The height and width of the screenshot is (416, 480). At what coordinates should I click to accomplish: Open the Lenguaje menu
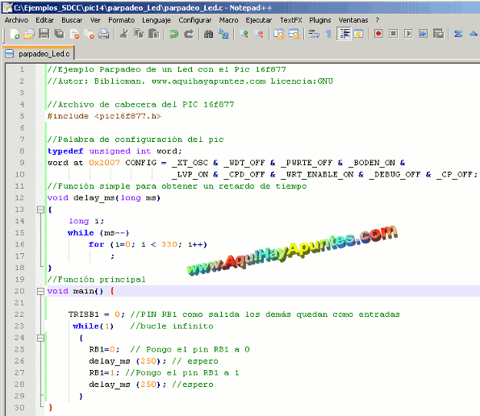coord(156,20)
